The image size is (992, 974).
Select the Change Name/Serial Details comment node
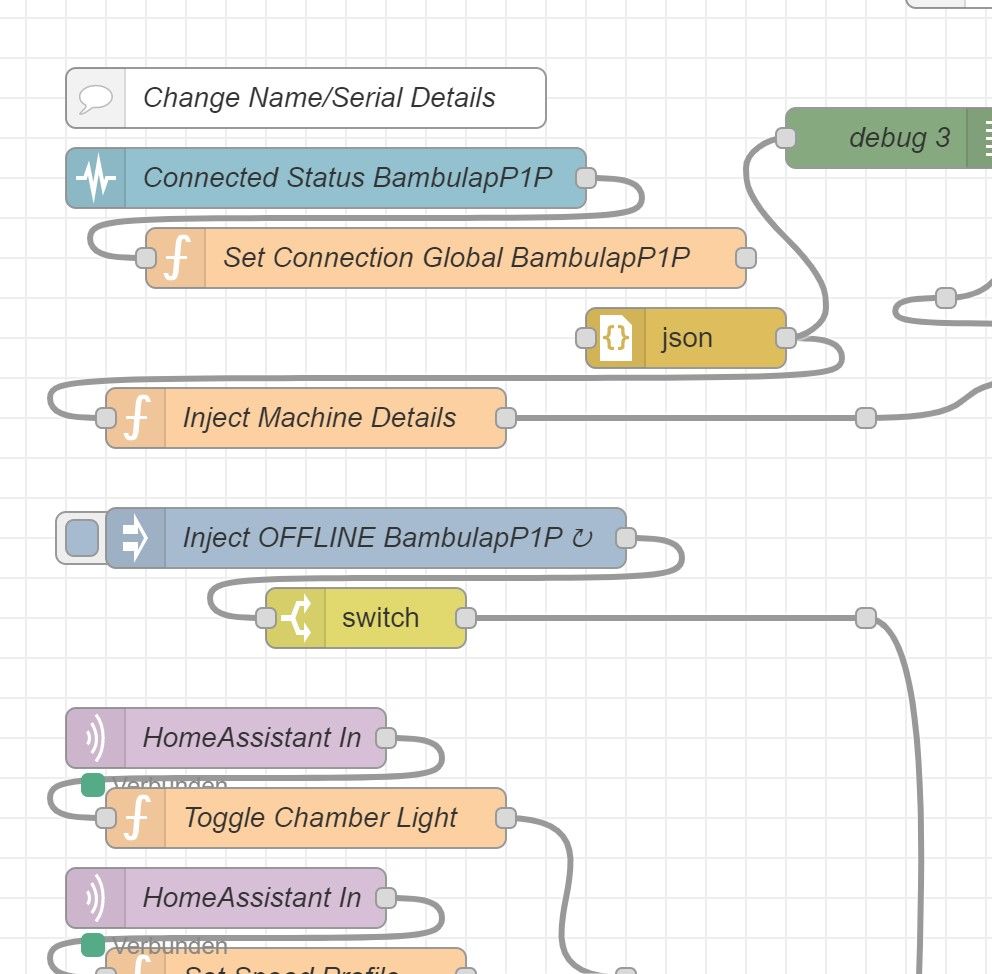[306, 98]
